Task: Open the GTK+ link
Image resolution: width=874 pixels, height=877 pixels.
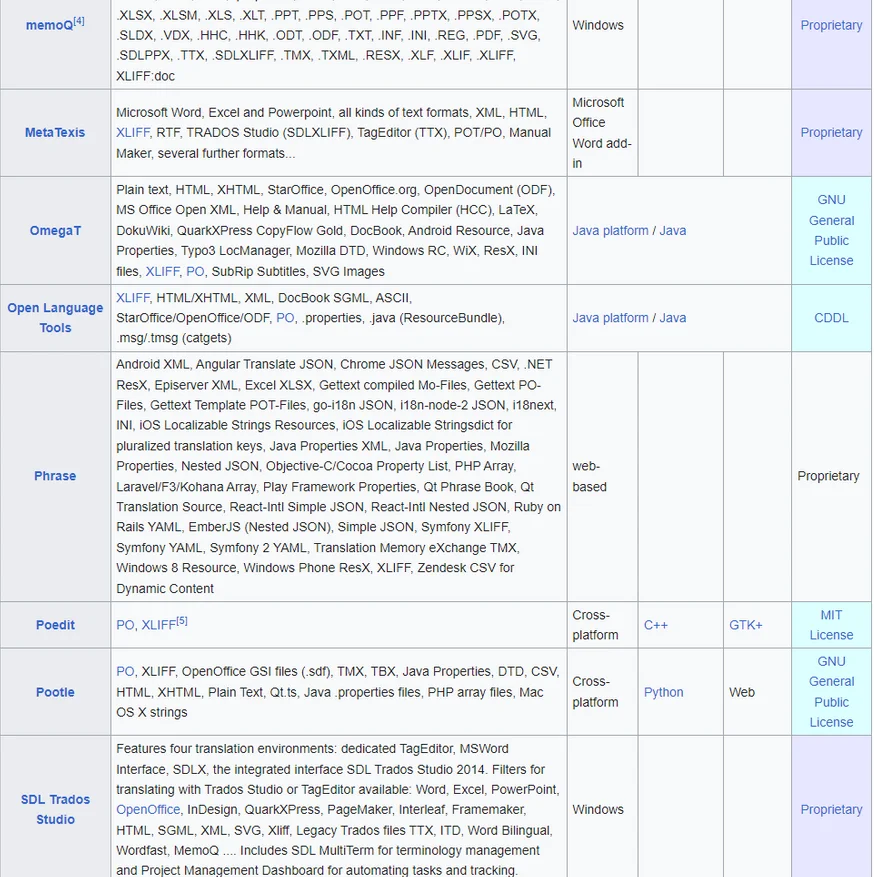Action: [745, 625]
